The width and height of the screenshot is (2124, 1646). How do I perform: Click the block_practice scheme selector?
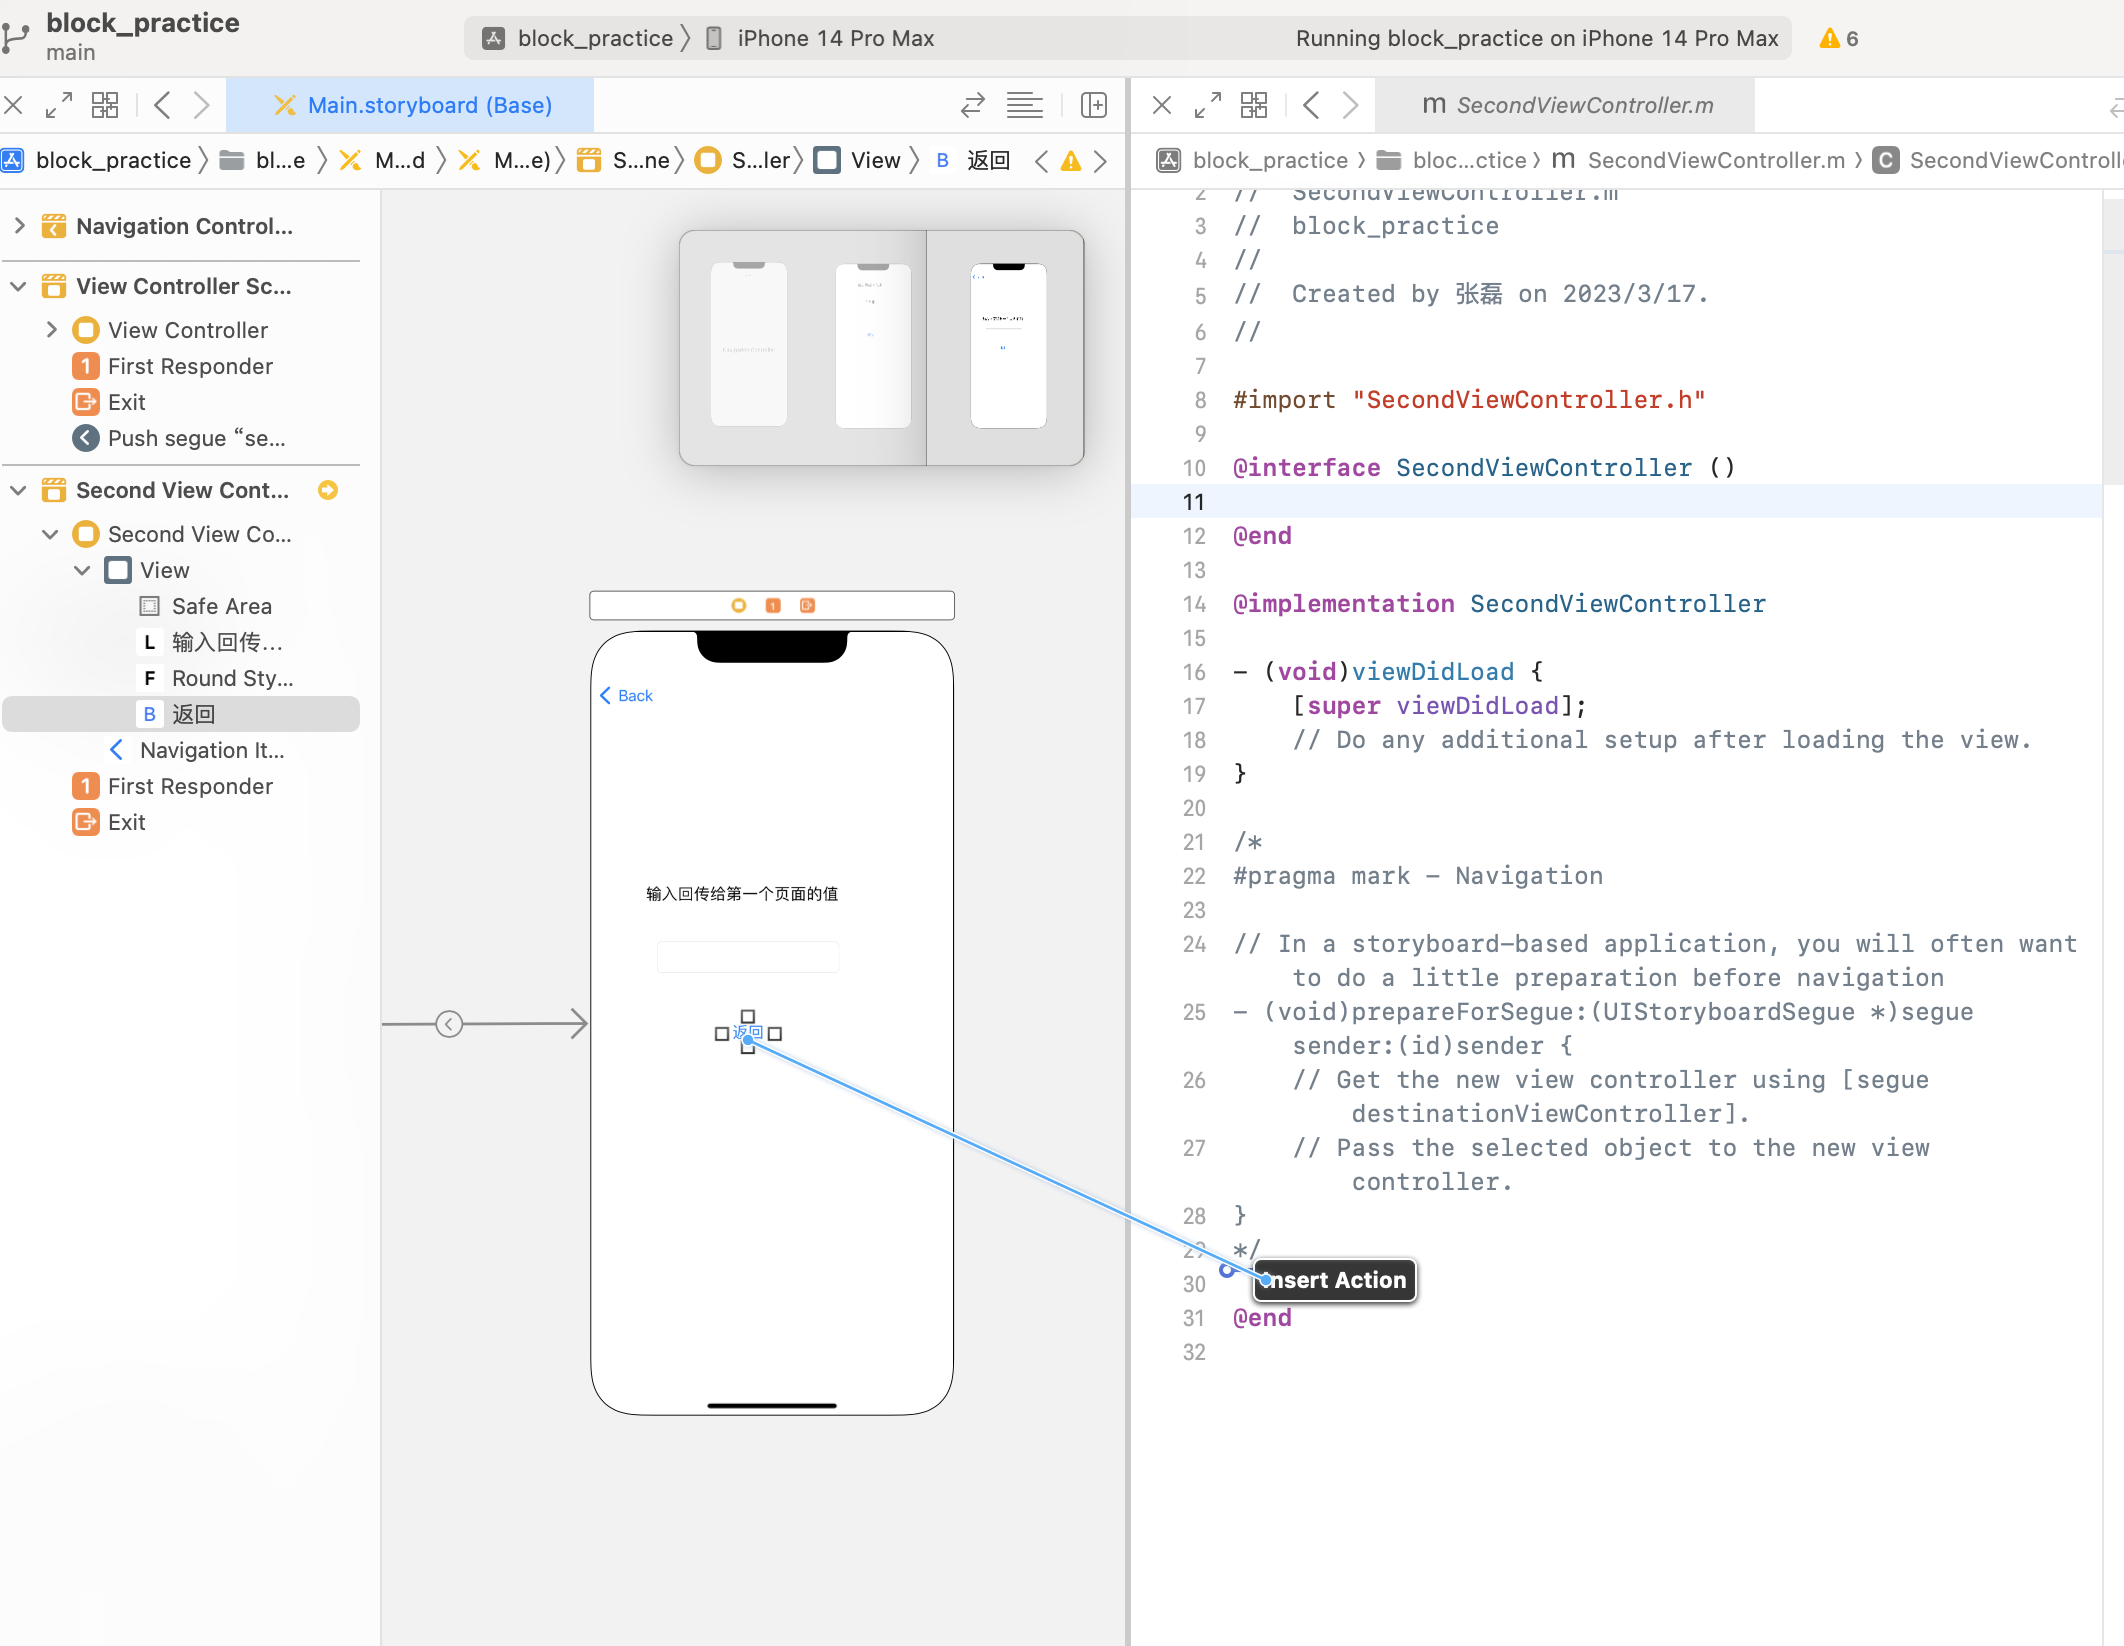coord(578,38)
